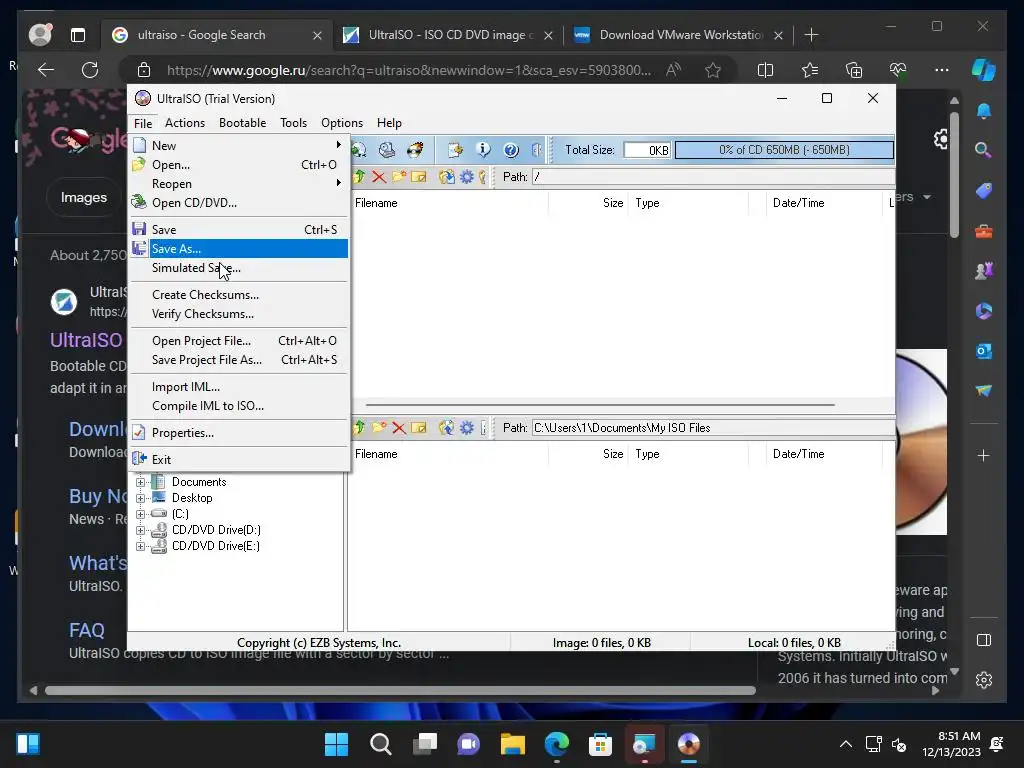The height and width of the screenshot is (768, 1024).
Task: Click New Folder icon in image pane toolbar
Action: (x=399, y=177)
